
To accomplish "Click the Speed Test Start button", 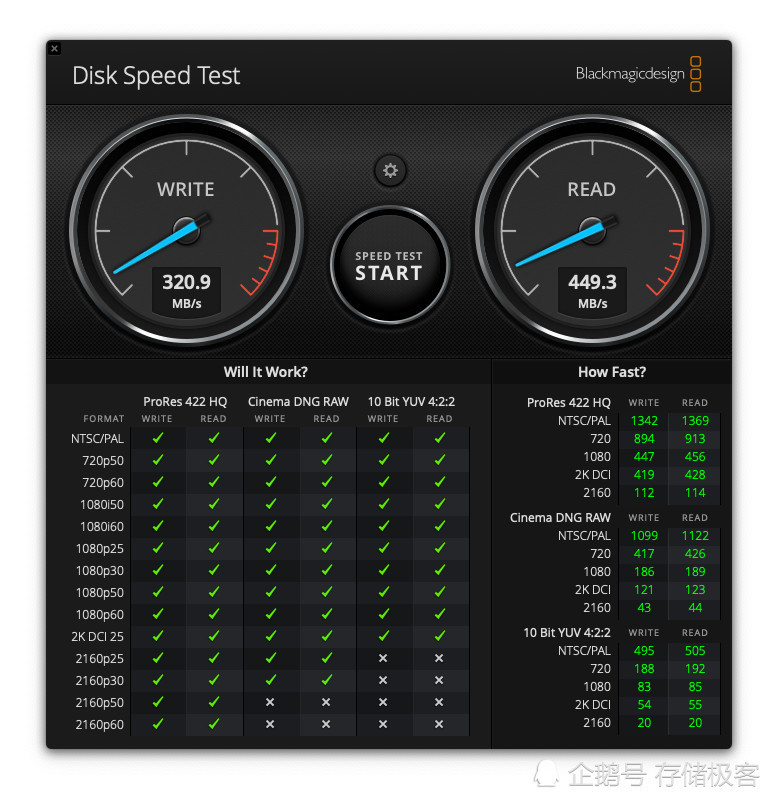I will pyautogui.click(x=389, y=265).
